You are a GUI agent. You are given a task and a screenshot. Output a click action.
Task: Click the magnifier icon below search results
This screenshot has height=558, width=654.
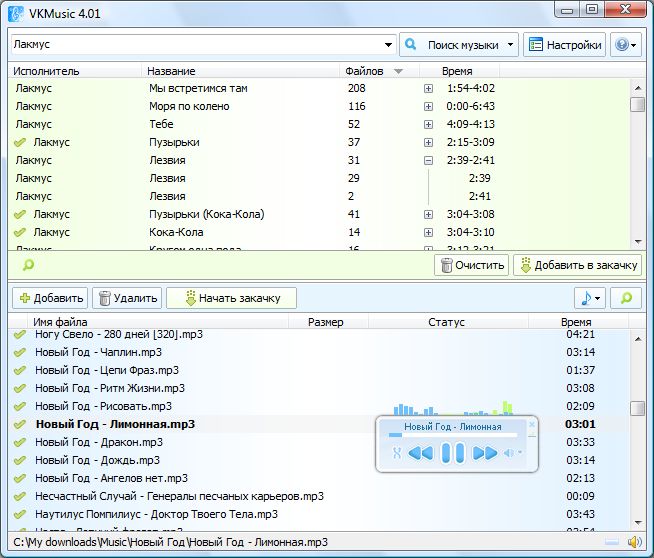28,265
